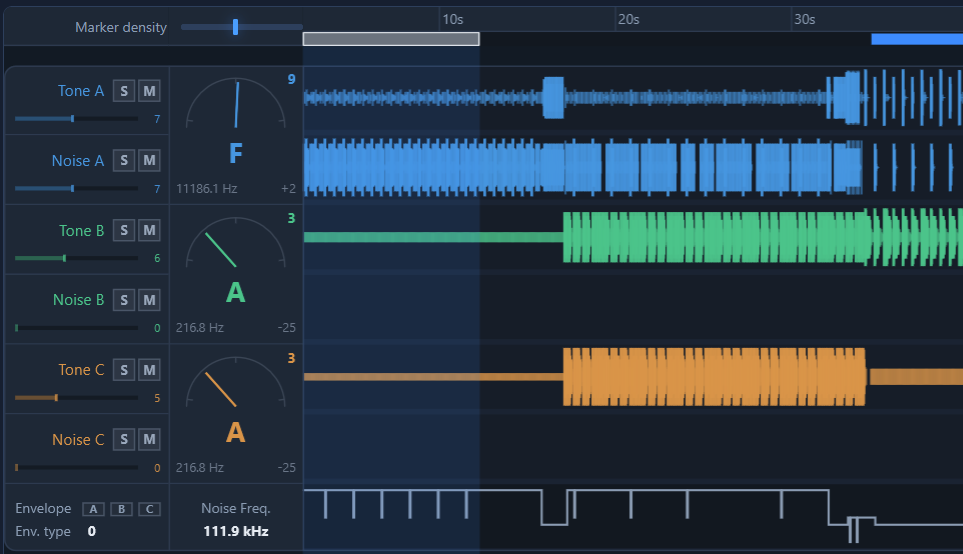Click the gray timeline selection bar
The height and width of the screenshot is (554, 963).
[391, 39]
